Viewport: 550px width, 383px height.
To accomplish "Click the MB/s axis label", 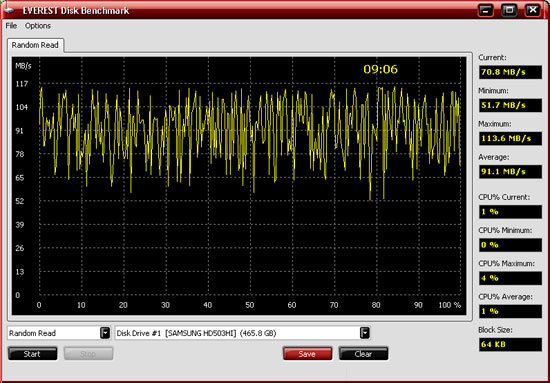I will point(23,66).
